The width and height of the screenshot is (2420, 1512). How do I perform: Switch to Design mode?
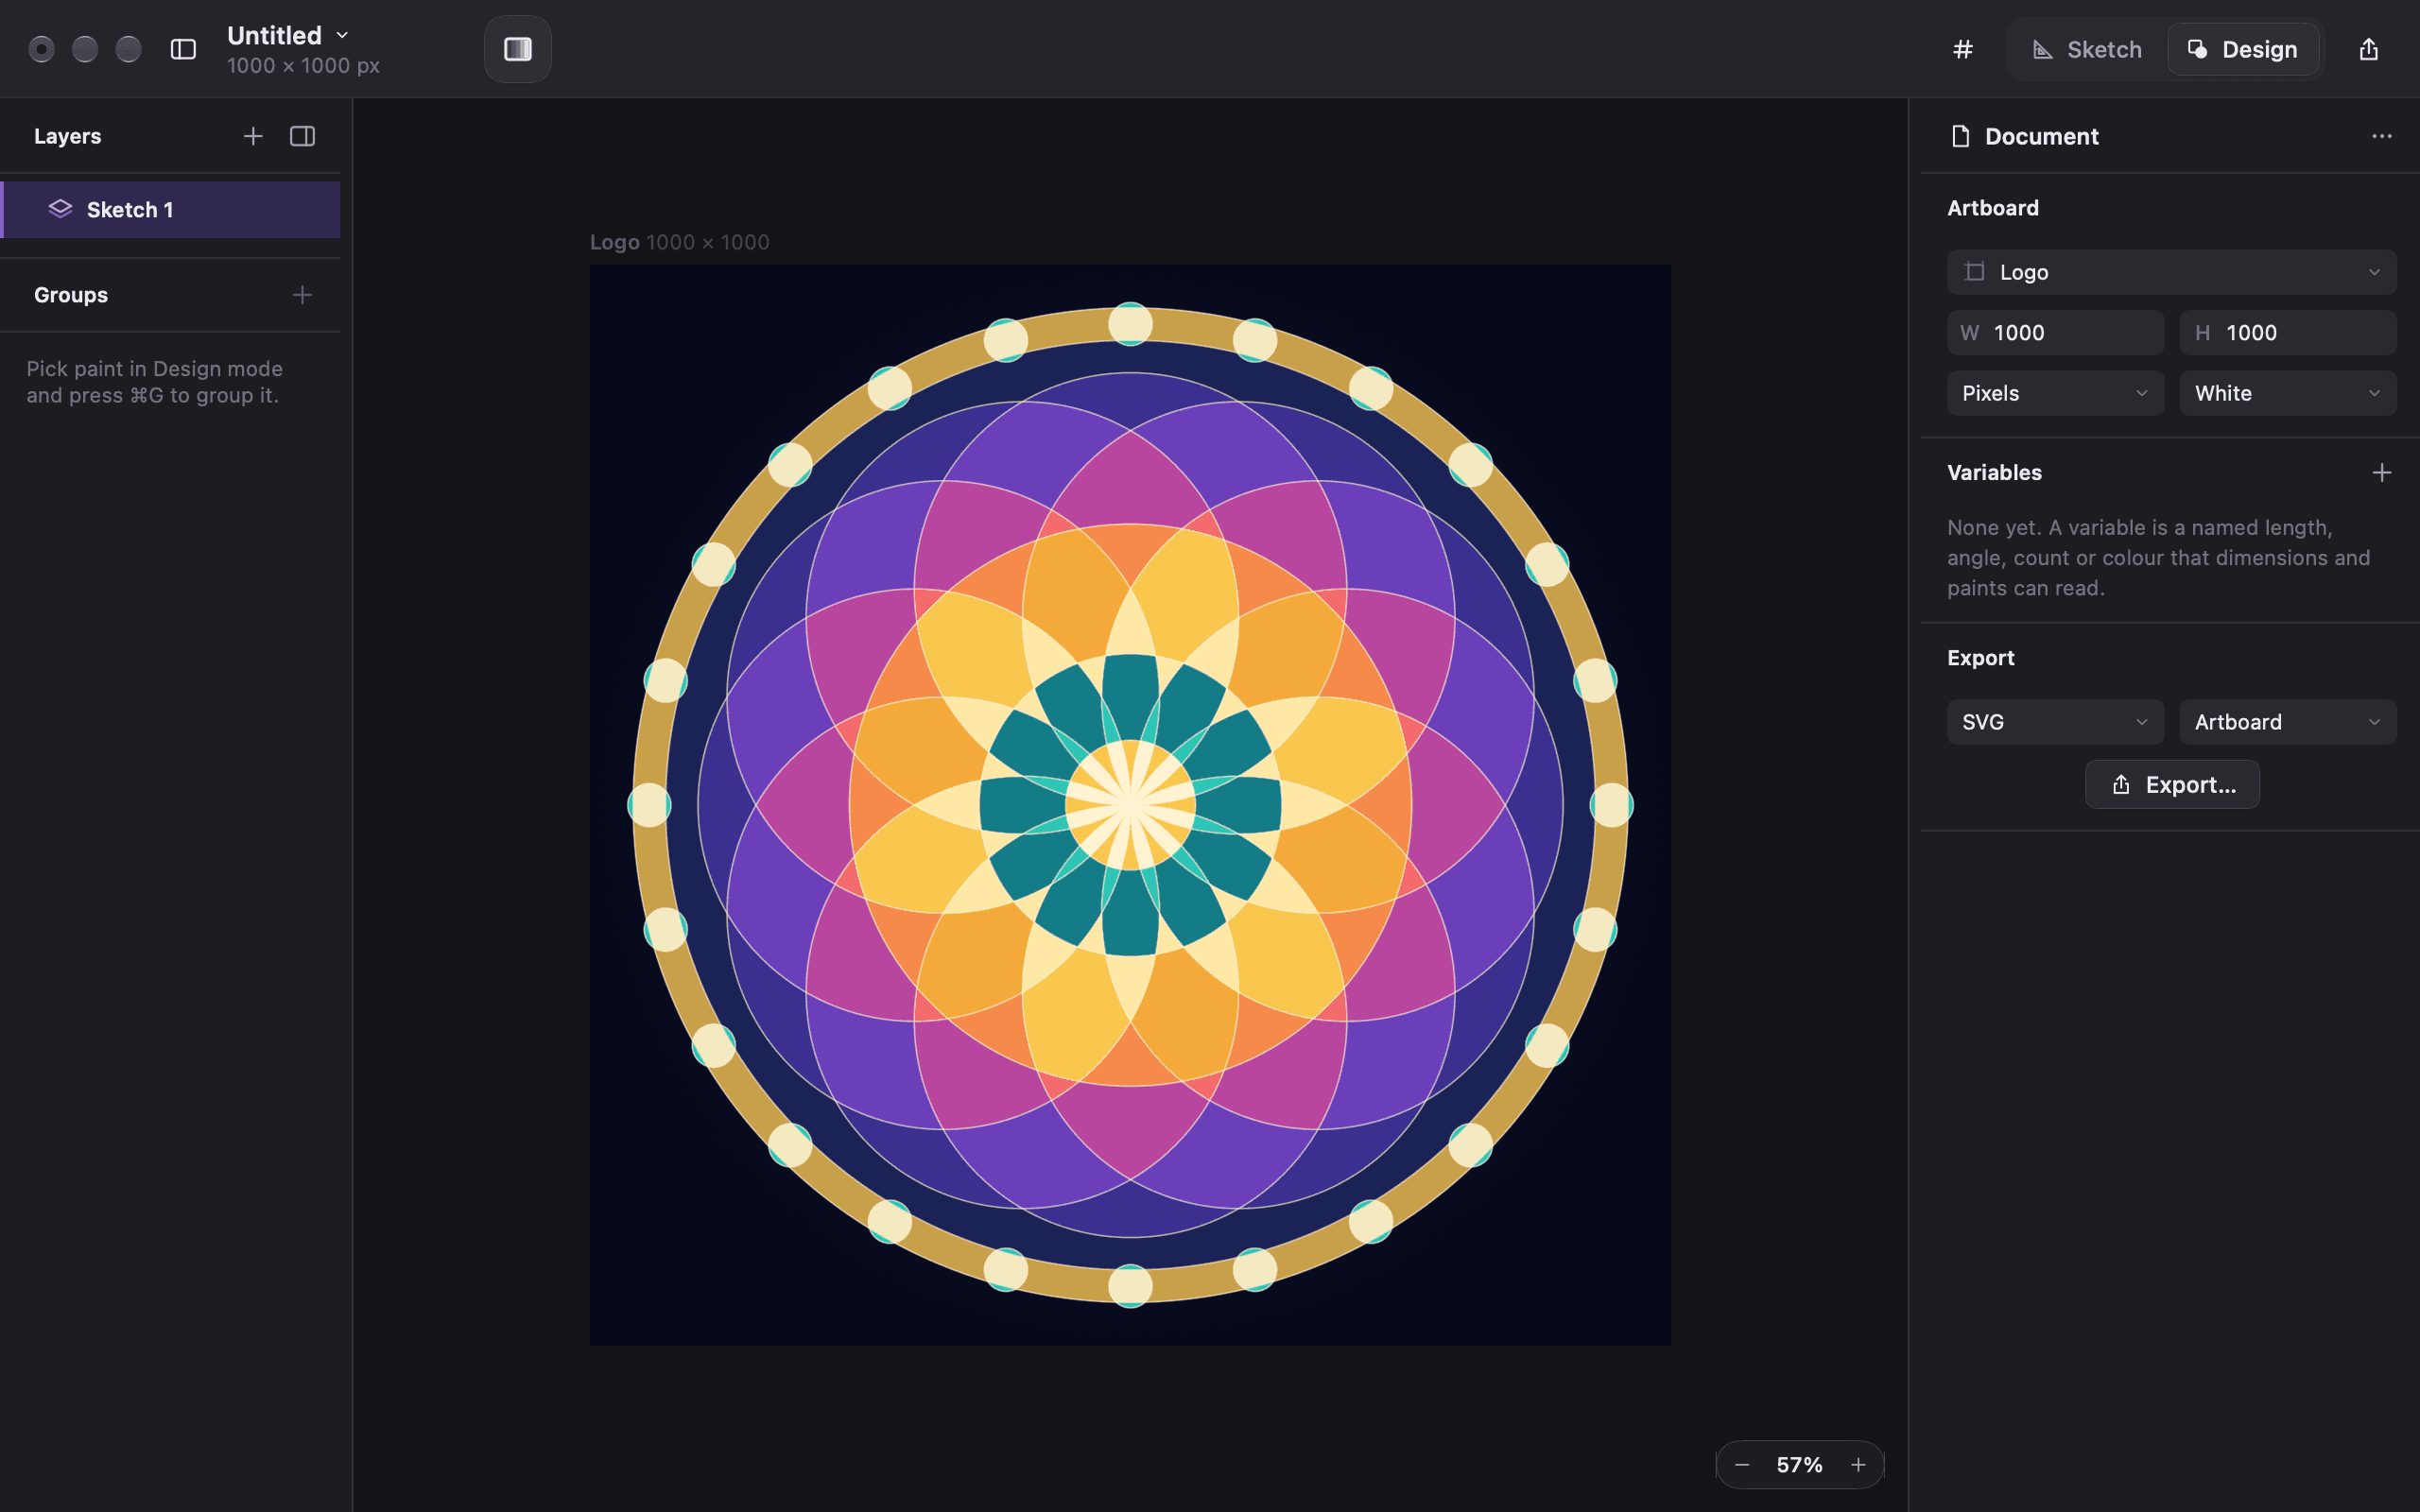coord(2243,49)
